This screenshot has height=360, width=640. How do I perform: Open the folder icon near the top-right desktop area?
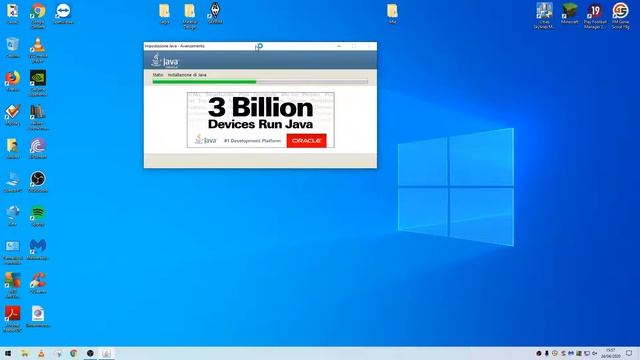[392, 13]
